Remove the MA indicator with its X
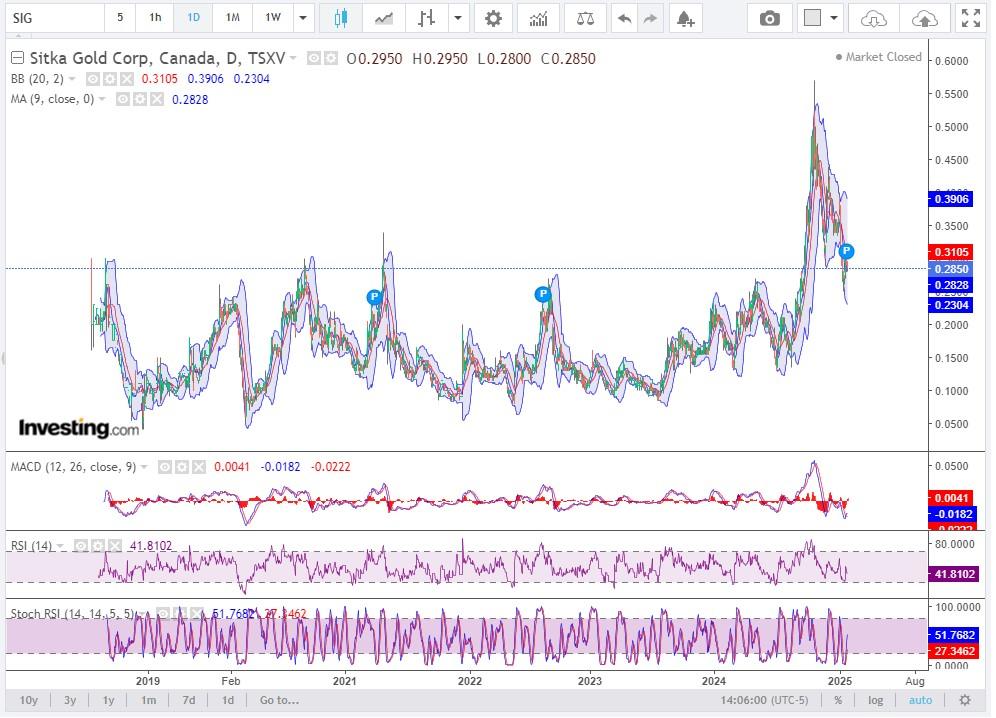The width and height of the screenshot is (996, 718). tap(156, 100)
